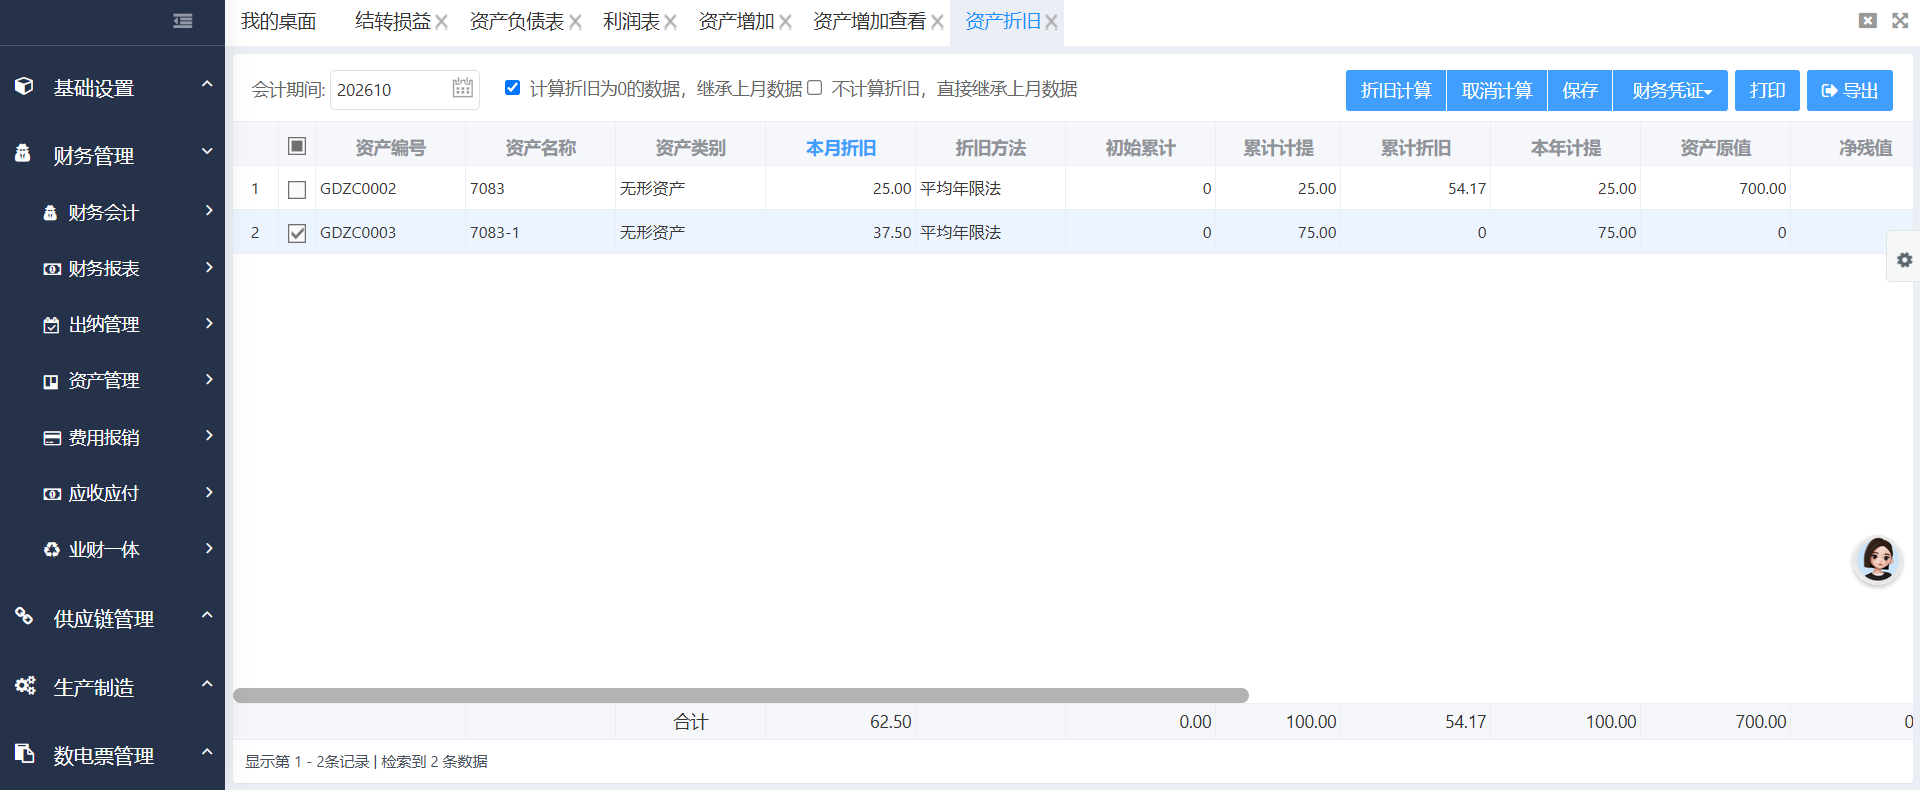This screenshot has width=1920, height=790.
Task: Click the horizontal scrollbar of the table
Action: 741,695
